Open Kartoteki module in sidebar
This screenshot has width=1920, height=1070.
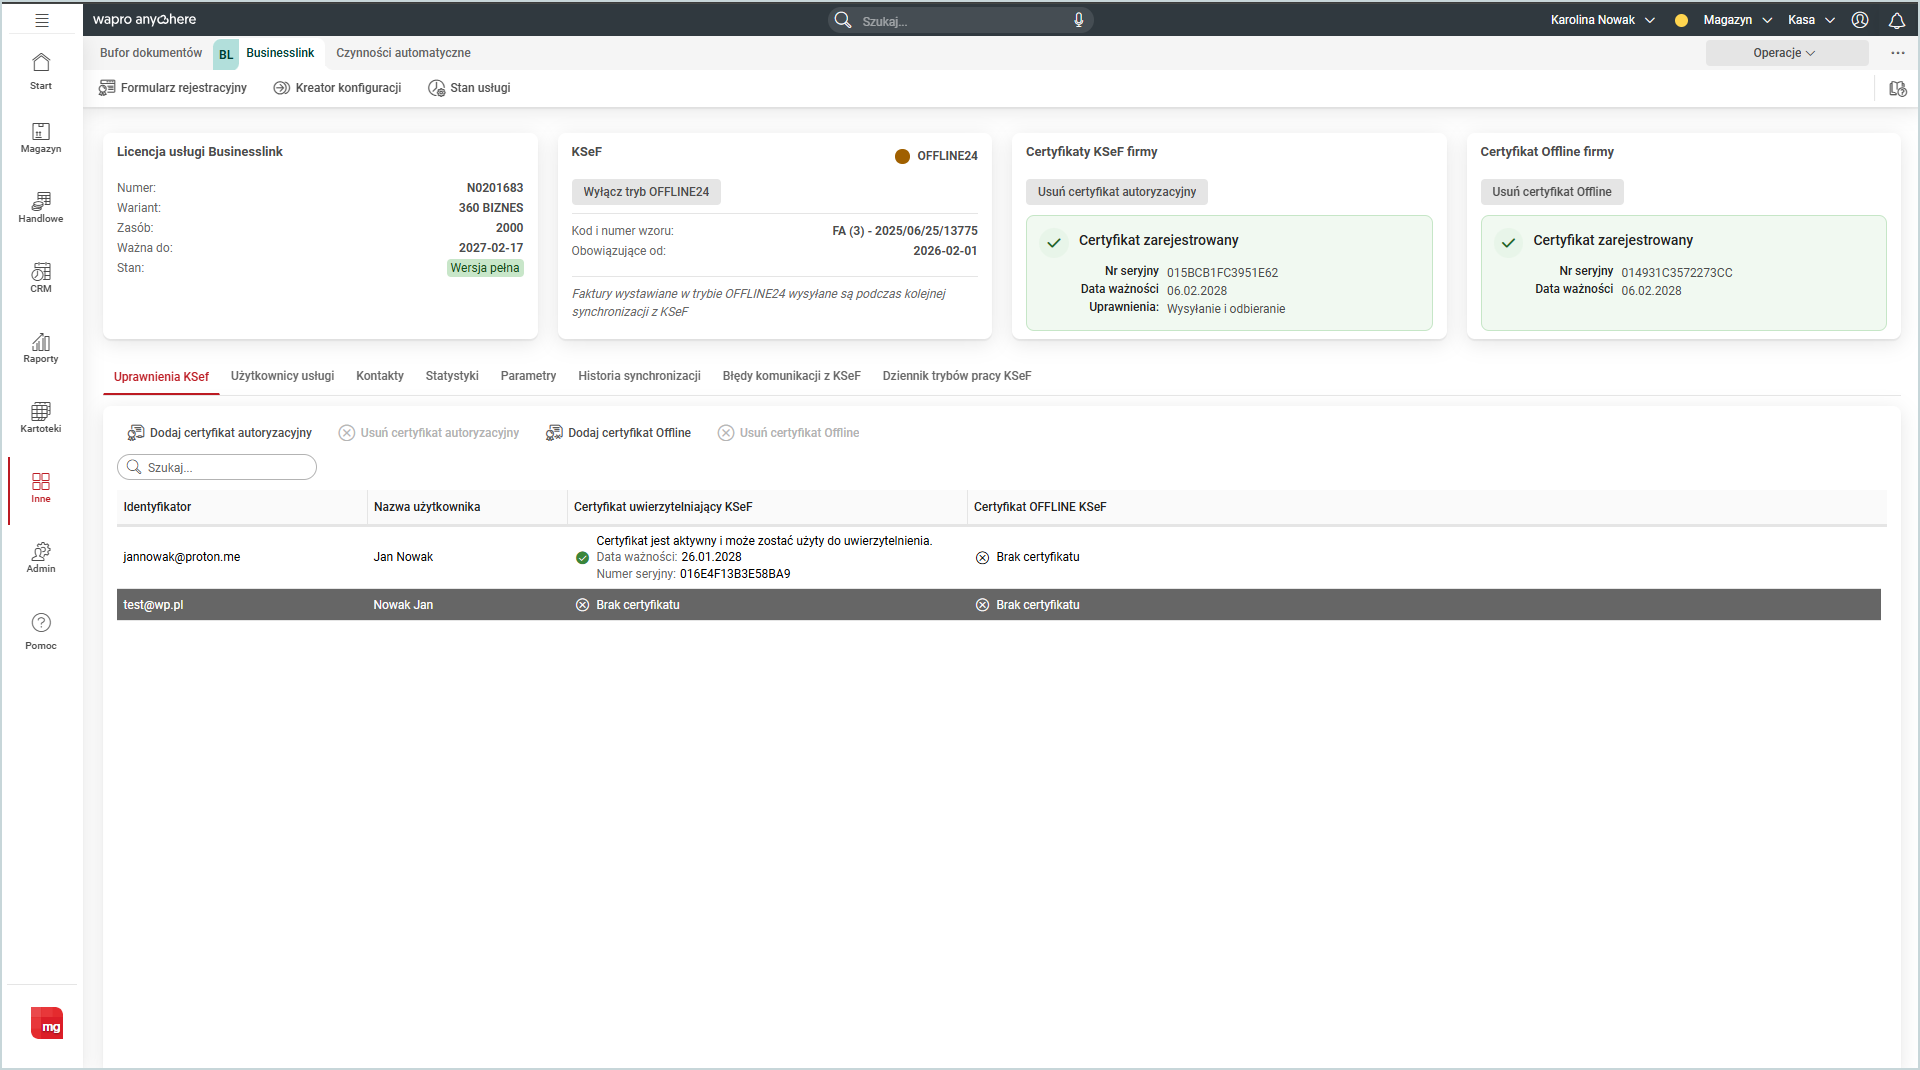(41, 418)
